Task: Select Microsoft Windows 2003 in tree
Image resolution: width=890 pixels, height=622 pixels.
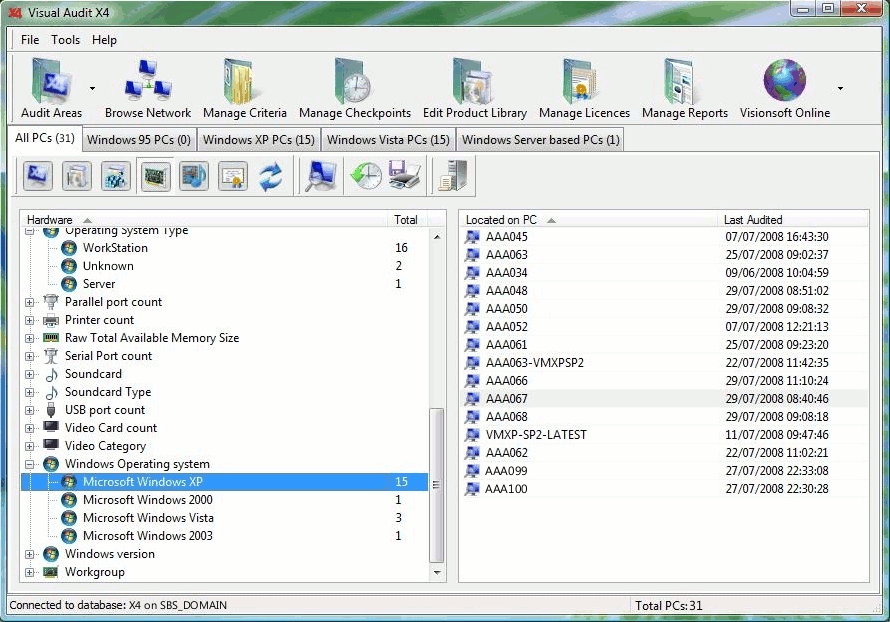Action: (148, 536)
